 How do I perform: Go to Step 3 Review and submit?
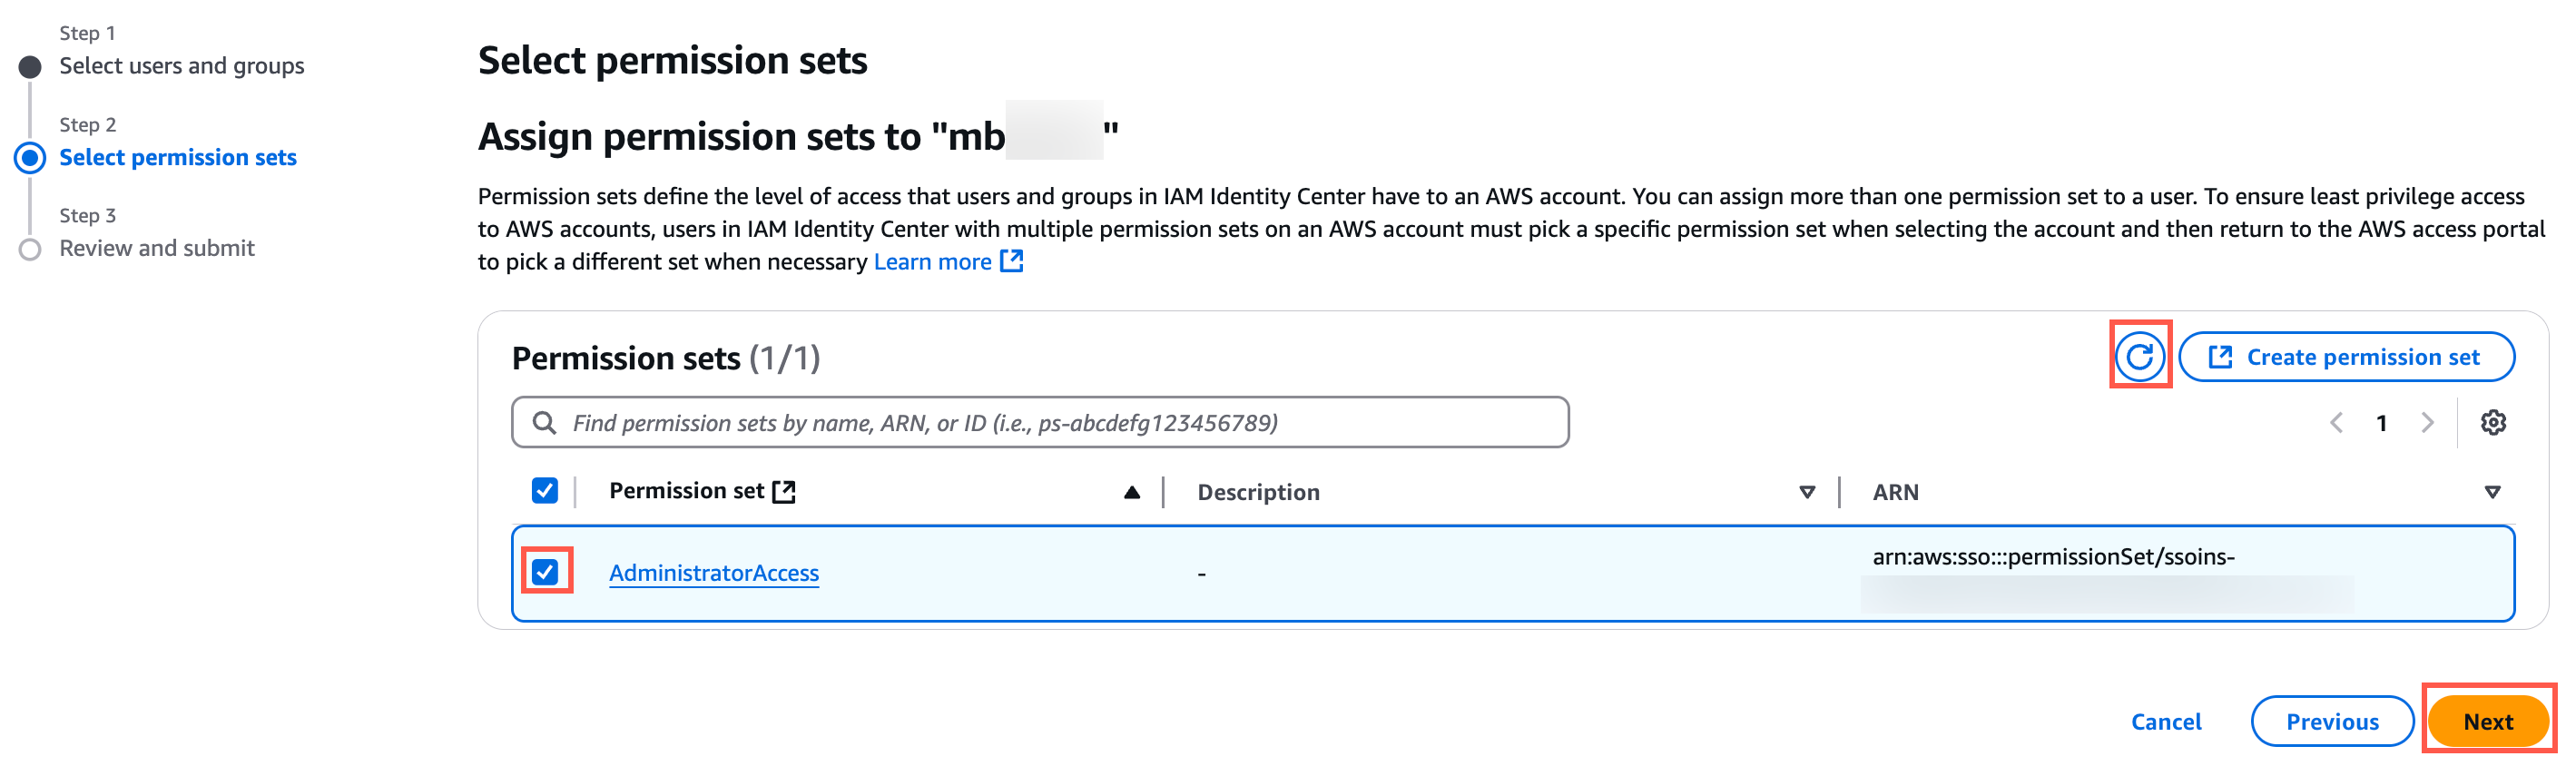point(157,248)
